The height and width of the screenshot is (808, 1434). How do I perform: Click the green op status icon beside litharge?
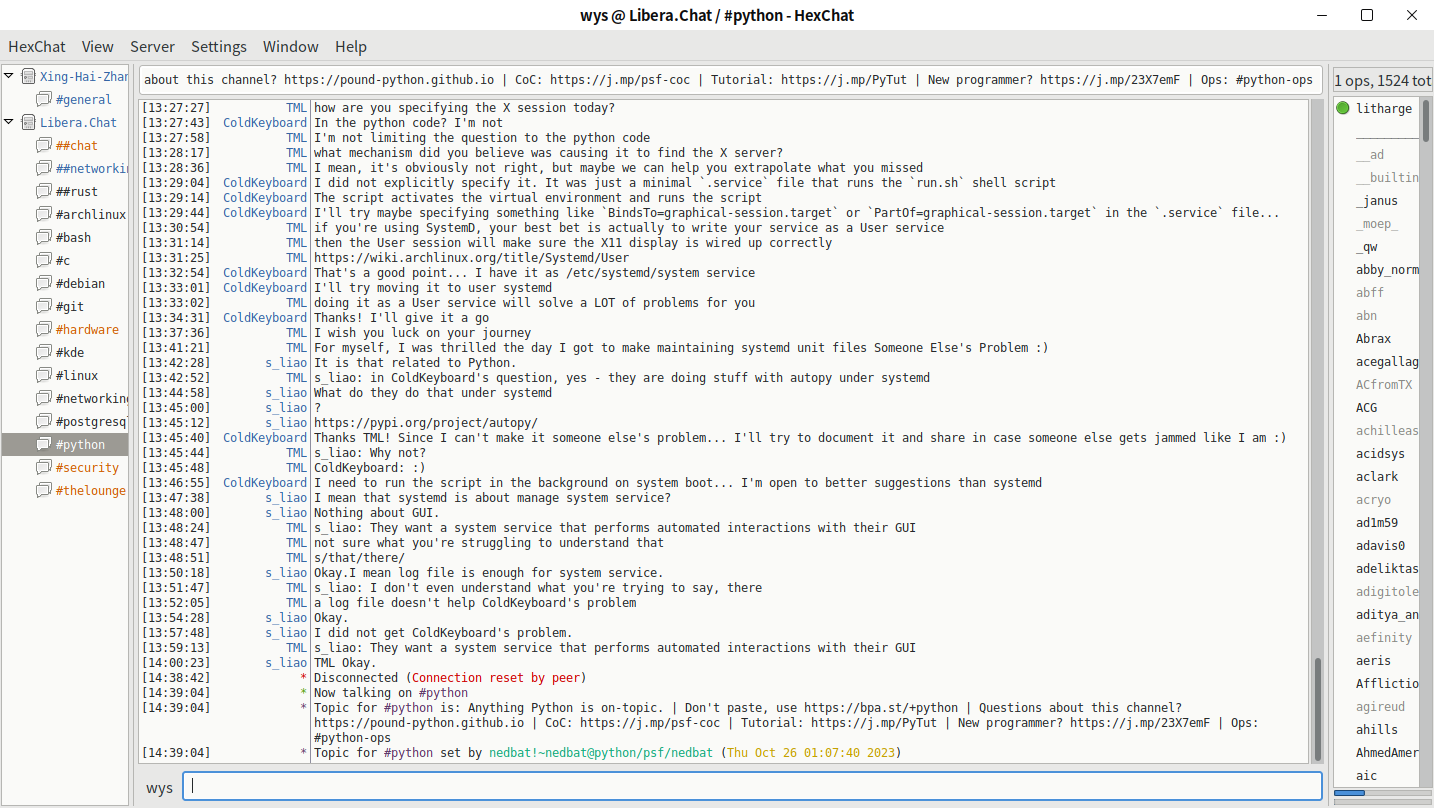click(x=1343, y=109)
